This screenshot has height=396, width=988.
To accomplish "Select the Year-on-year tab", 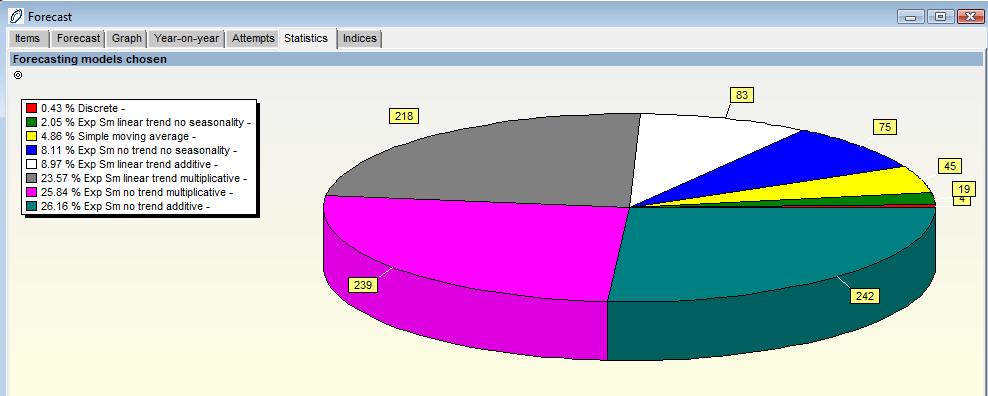I will 187,38.
